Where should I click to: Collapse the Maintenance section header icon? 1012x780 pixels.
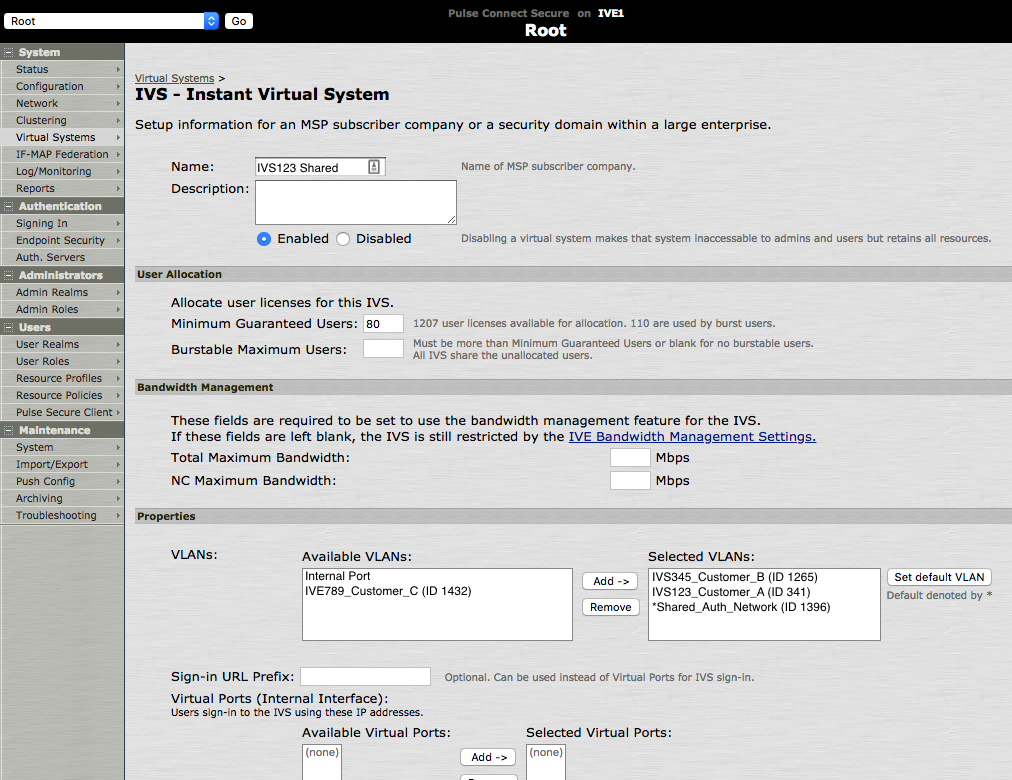[x=9, y=430]
